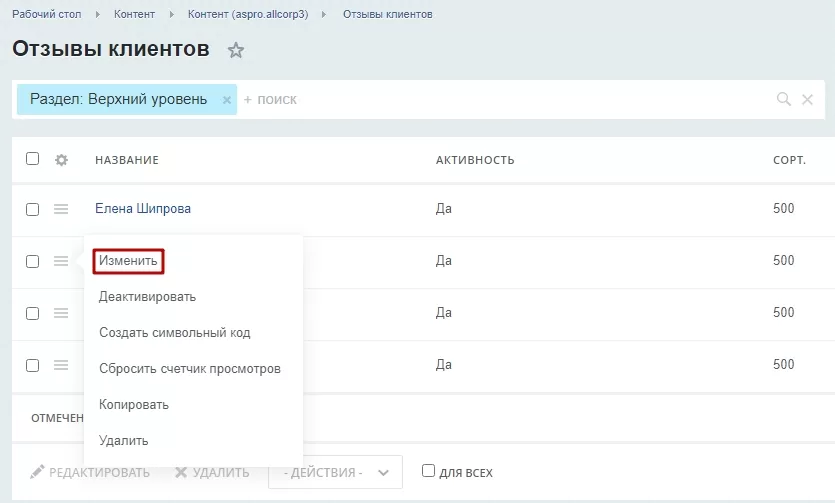The image size is (835, 503).
Task: Choose Изменить in the context menu
Action: (128, 261)
